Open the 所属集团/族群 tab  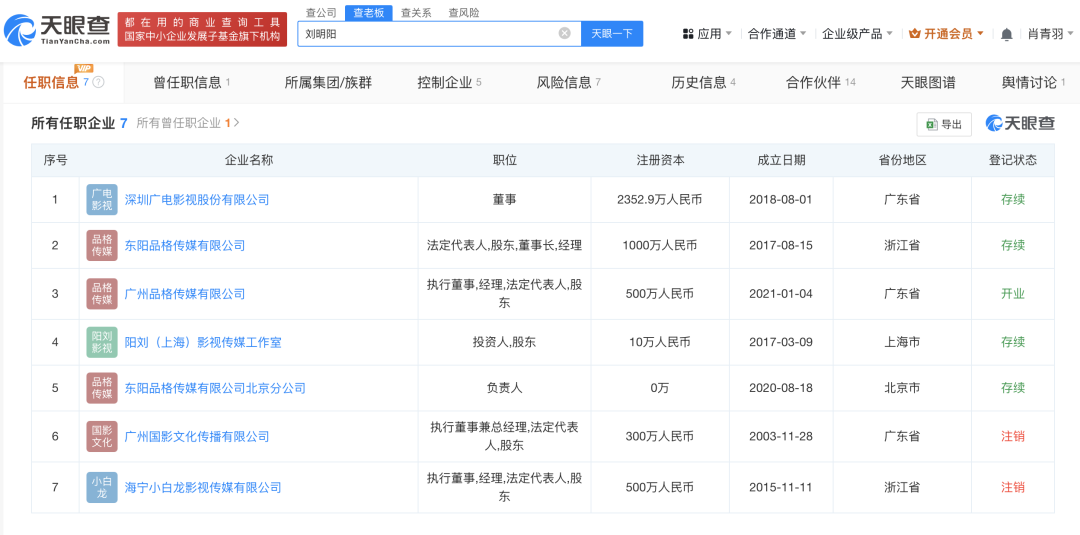[x=328, y=83]
